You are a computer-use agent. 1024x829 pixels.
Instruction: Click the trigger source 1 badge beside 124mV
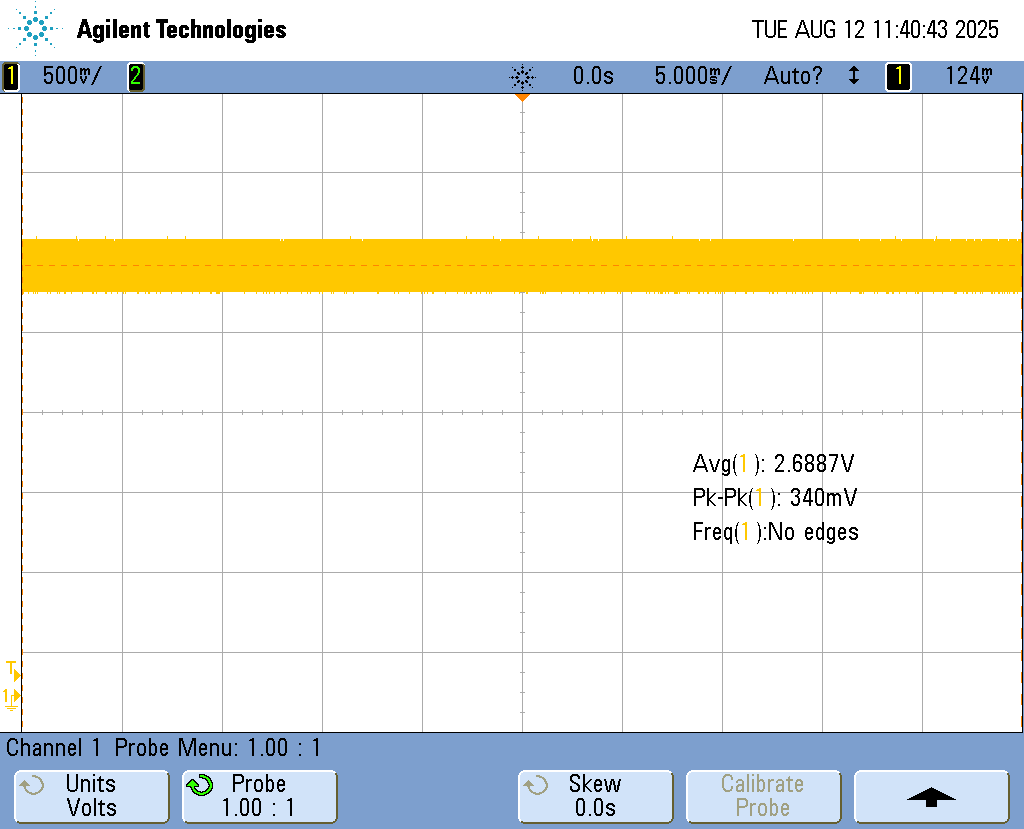coord(898,76)
